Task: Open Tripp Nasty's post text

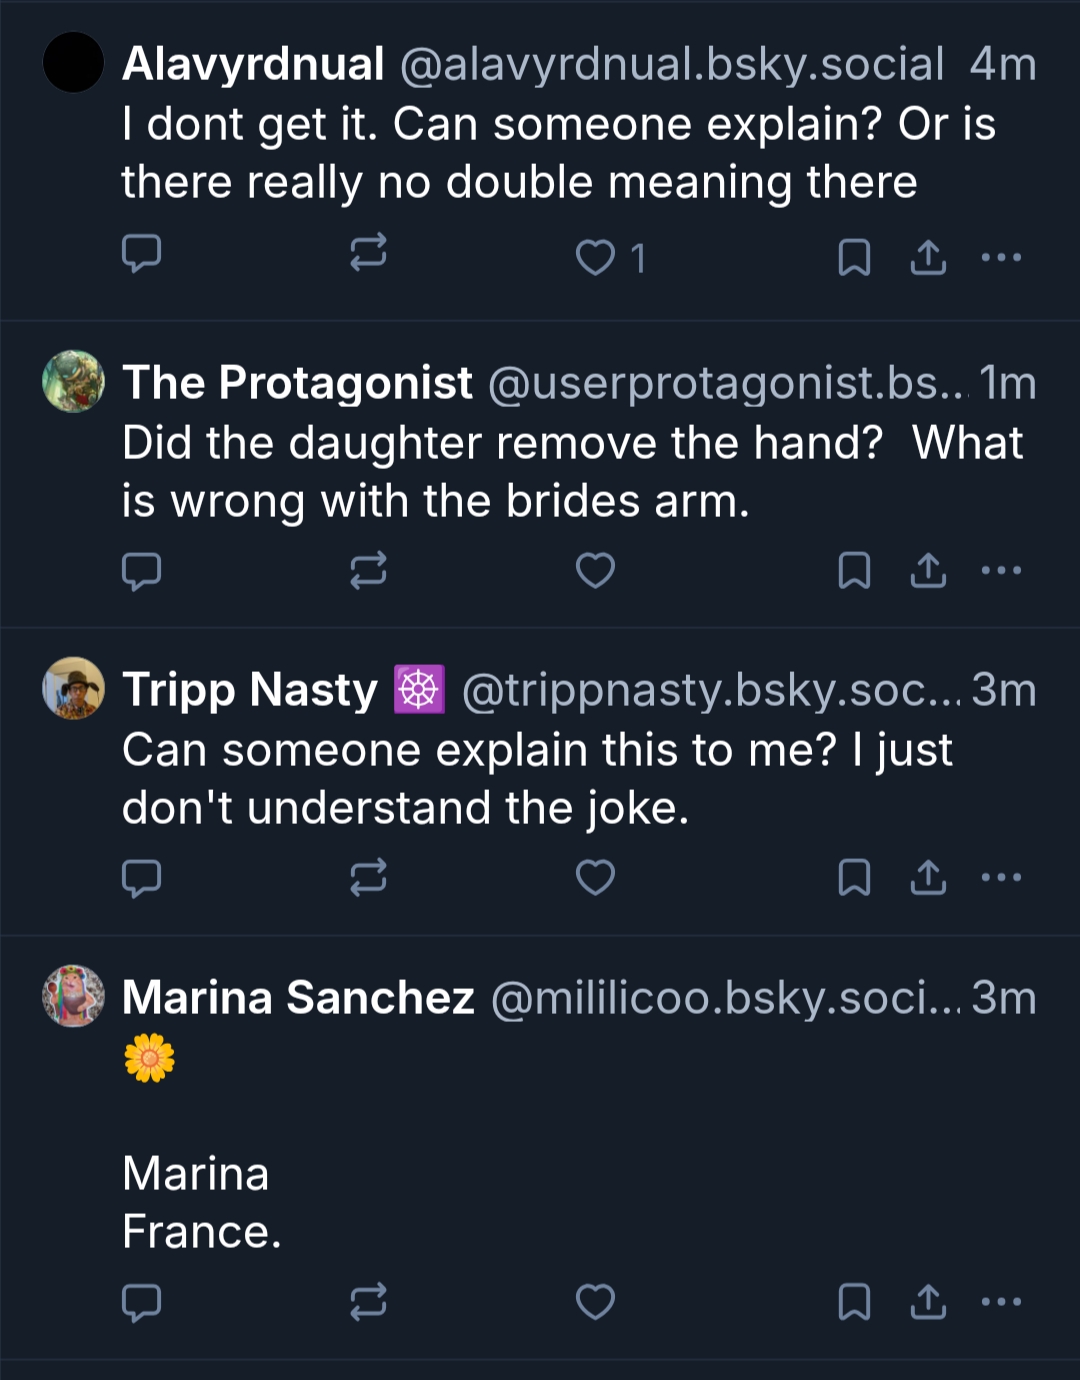Action: tap(537, 778)
